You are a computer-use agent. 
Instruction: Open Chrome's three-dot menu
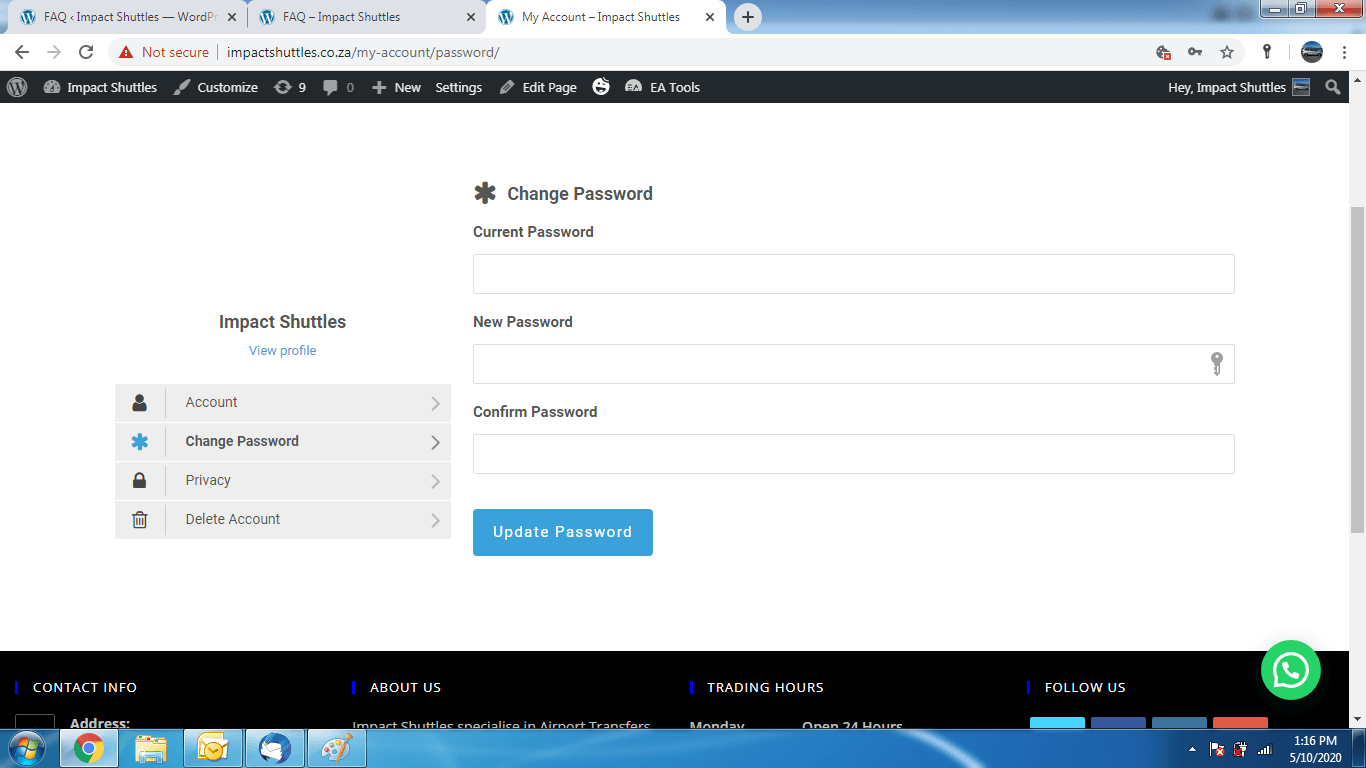1343,52
